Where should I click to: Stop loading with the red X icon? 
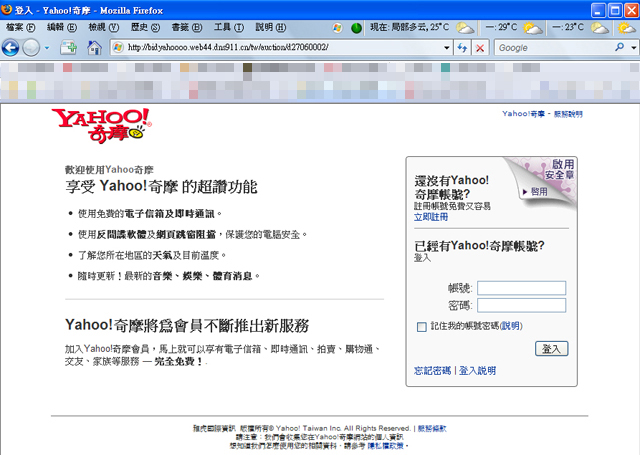coord(480,48)
